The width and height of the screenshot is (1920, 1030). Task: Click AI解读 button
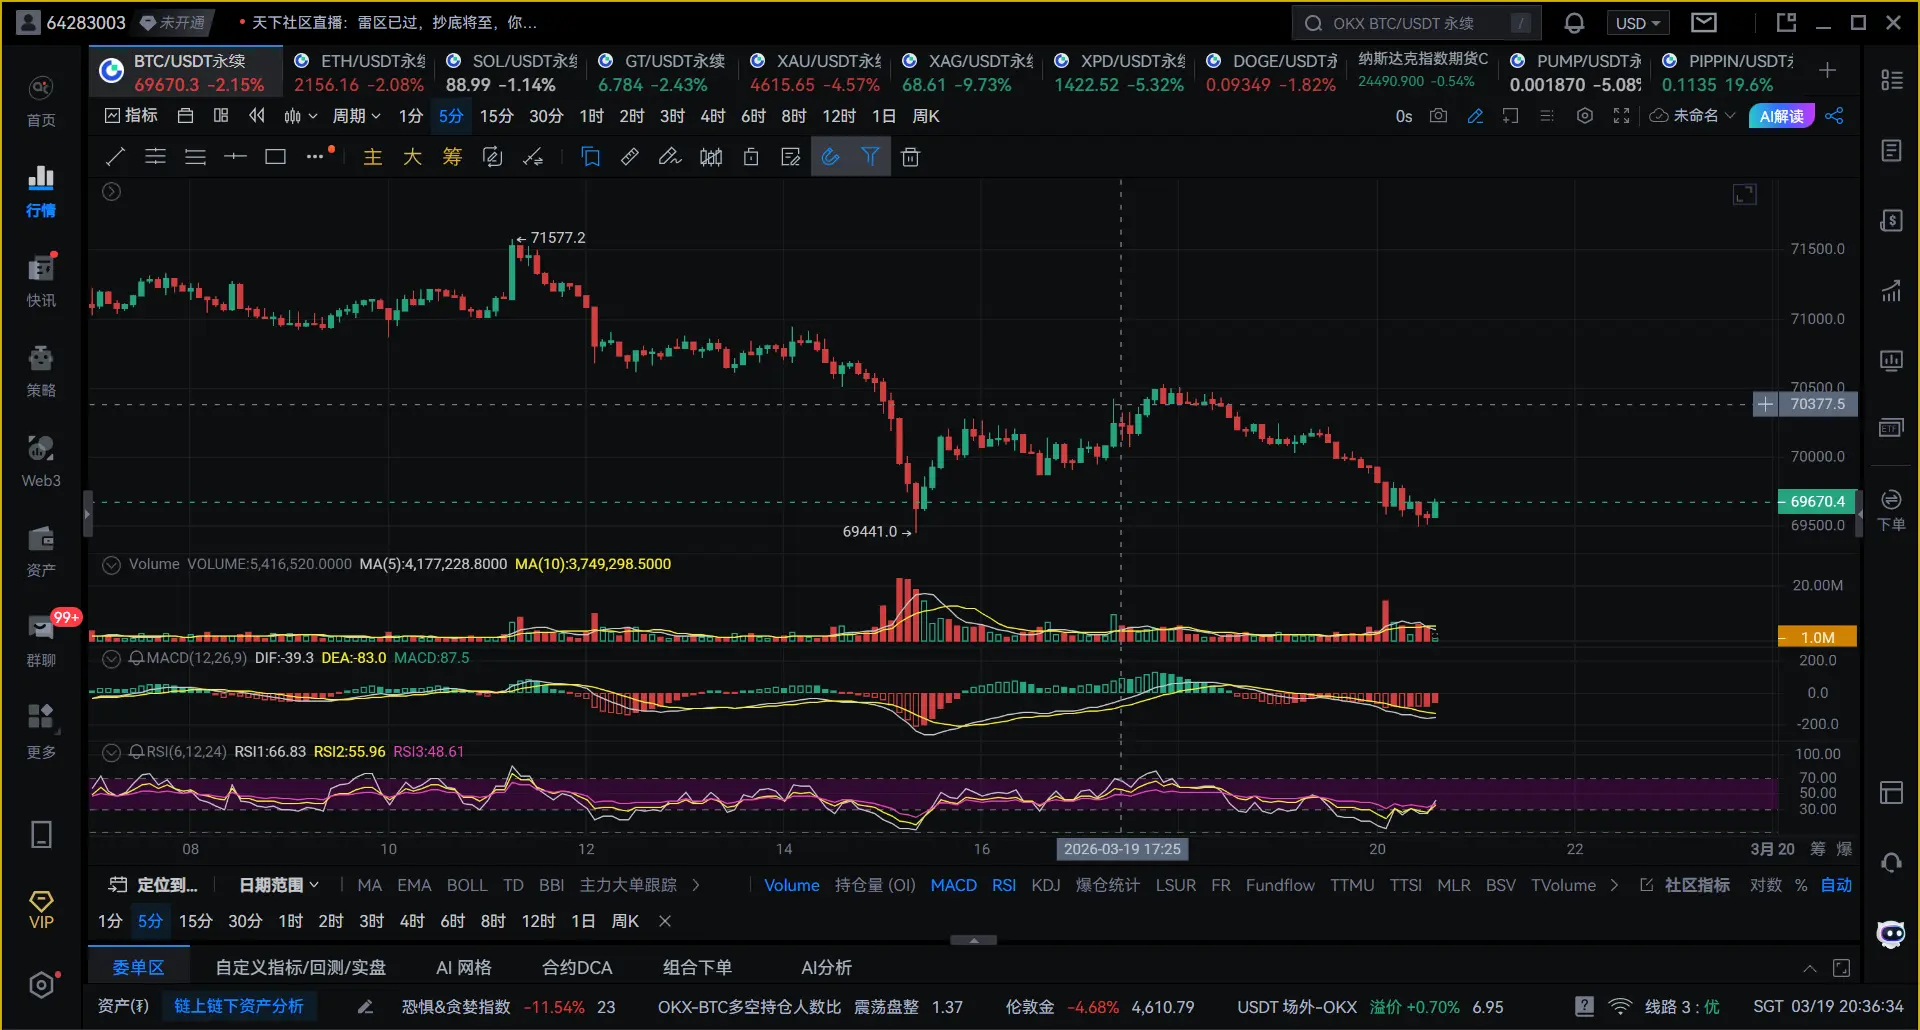click(1781, 116)
